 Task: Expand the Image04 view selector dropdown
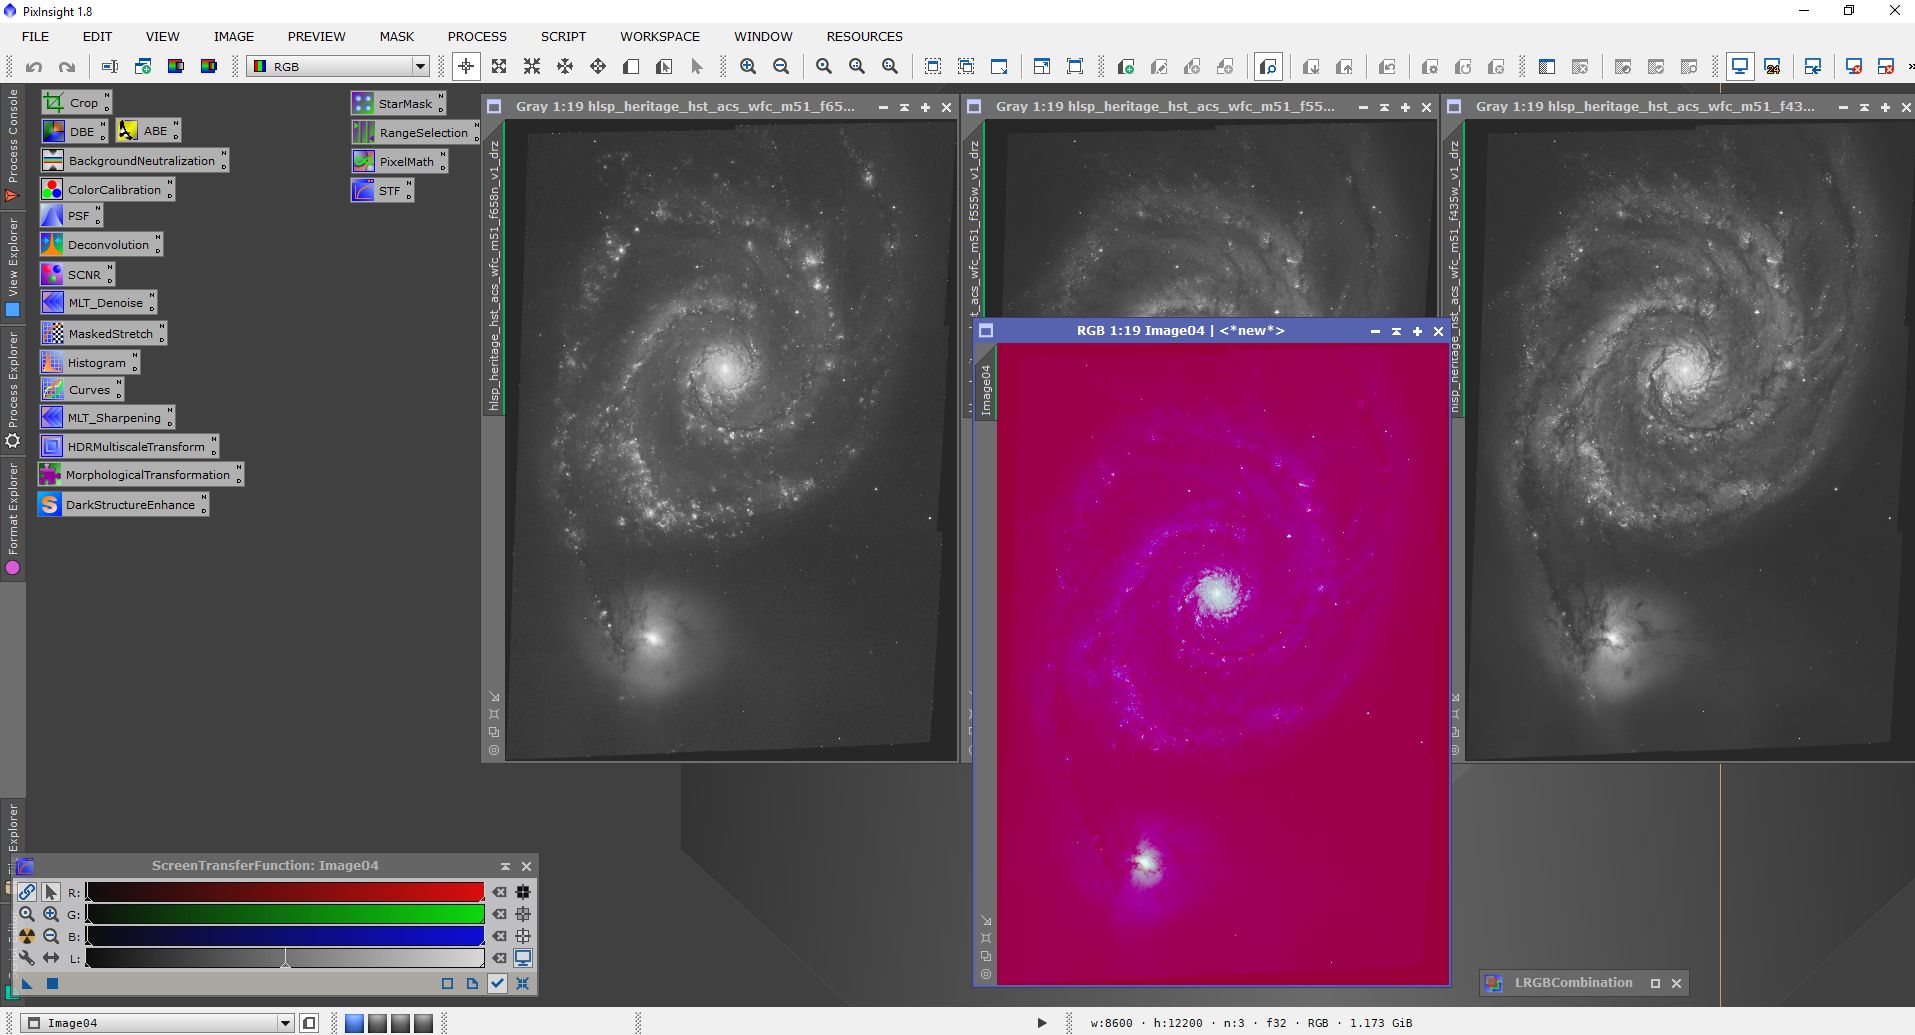coord(285,1023)
